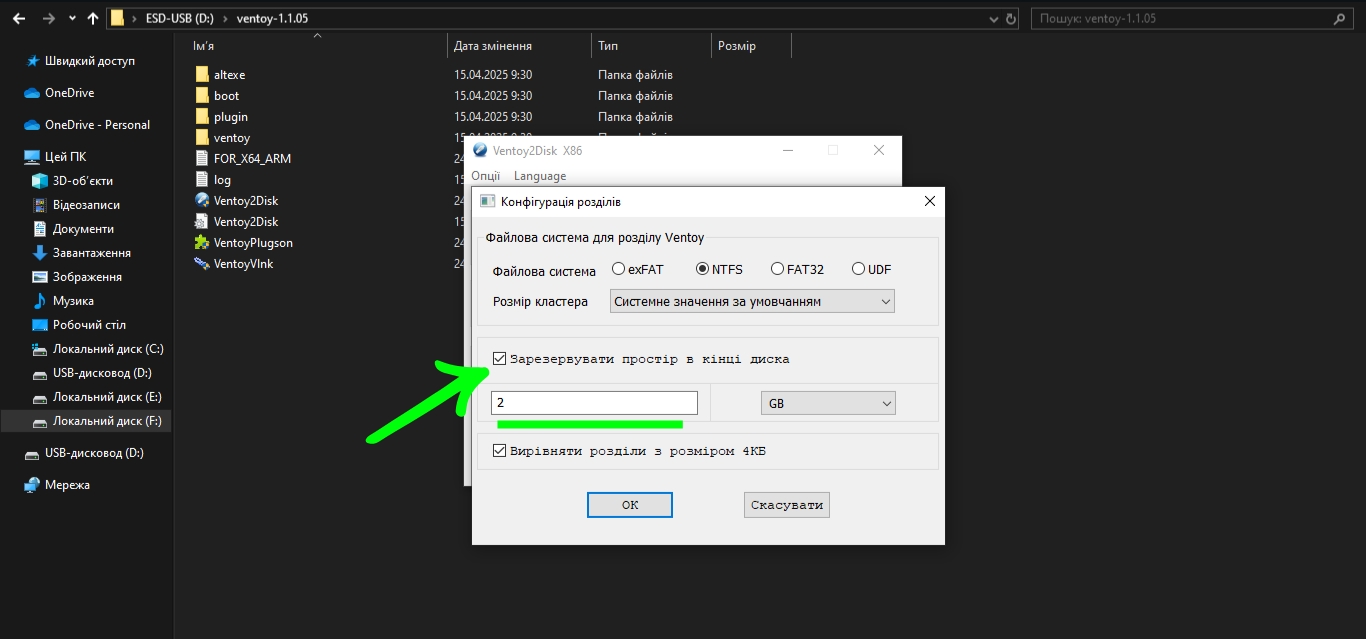Click the date 15.04.2025 9:30 for altexe
The width and height of the screenshot is (1366, 639).
[493, 75]
